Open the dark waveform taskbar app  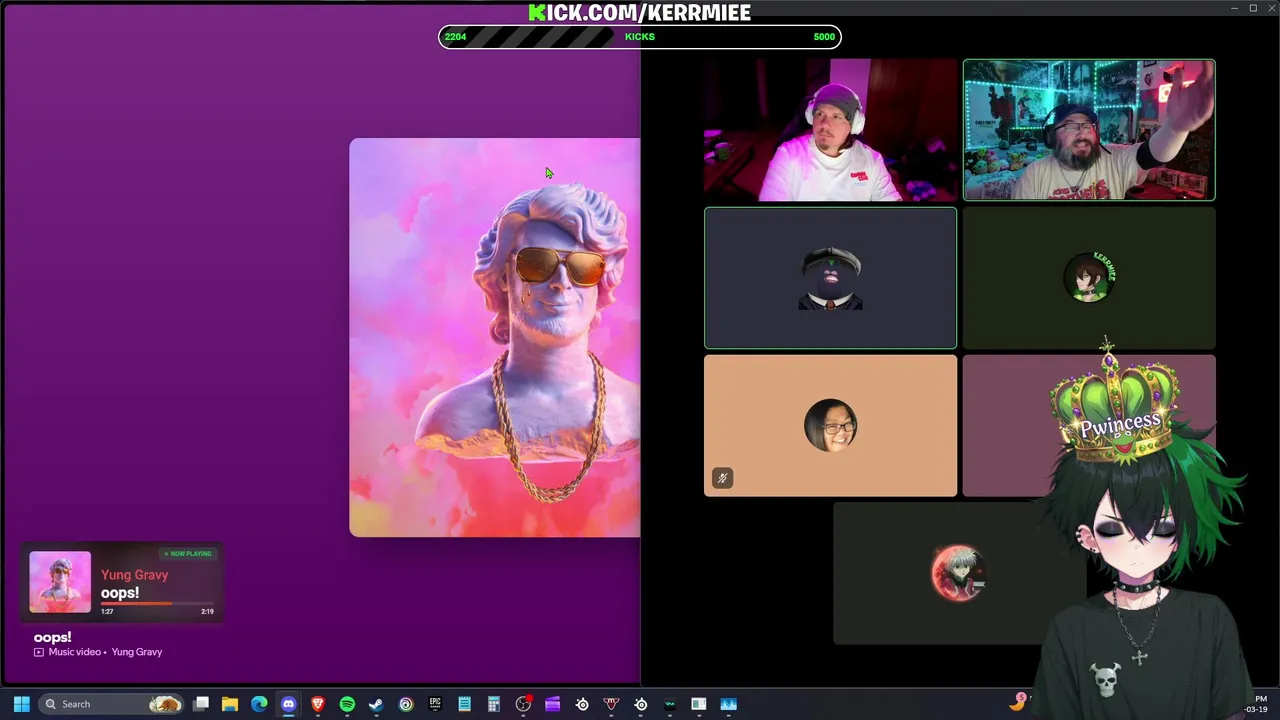click(669, 704)
